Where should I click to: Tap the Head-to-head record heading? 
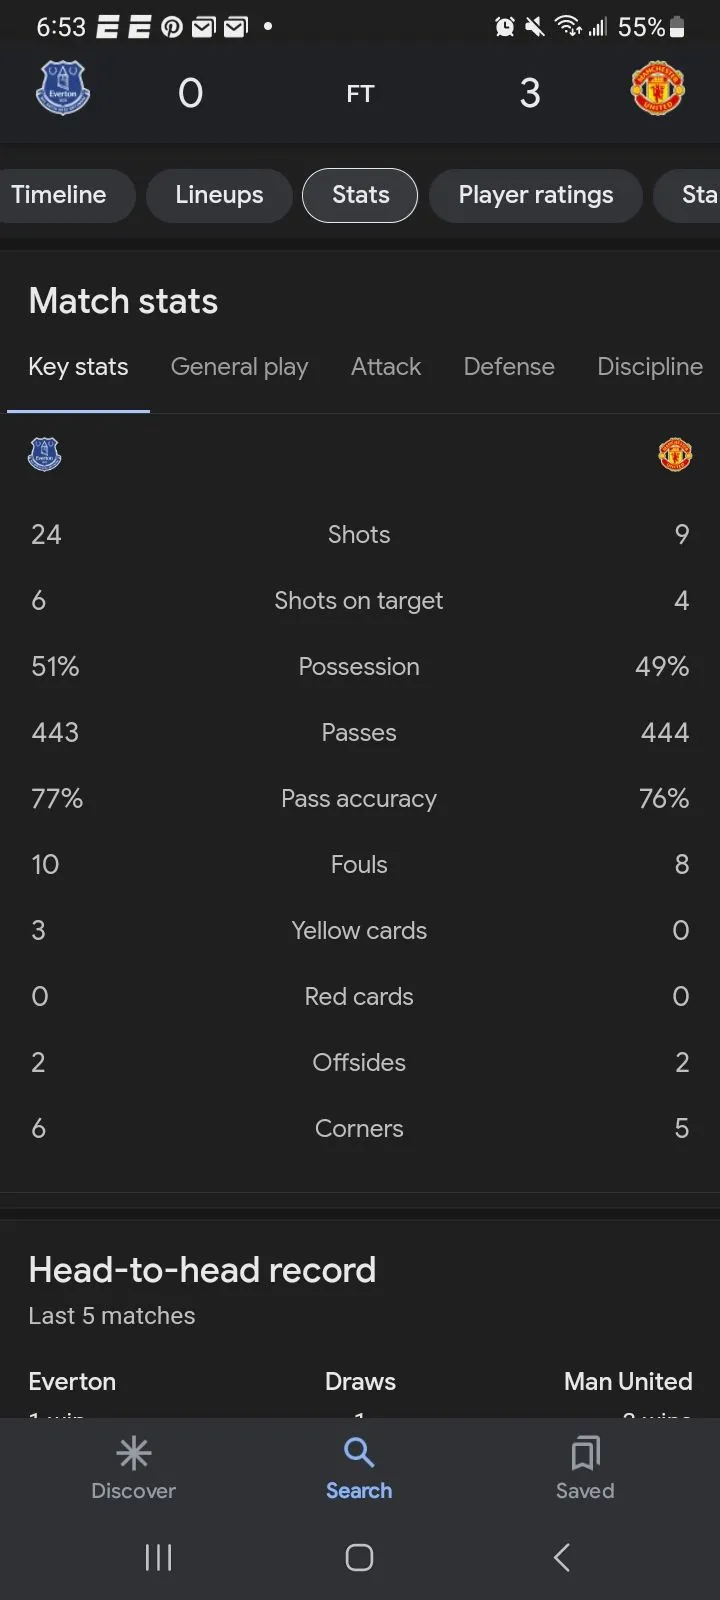click(x=202, y=1270)
